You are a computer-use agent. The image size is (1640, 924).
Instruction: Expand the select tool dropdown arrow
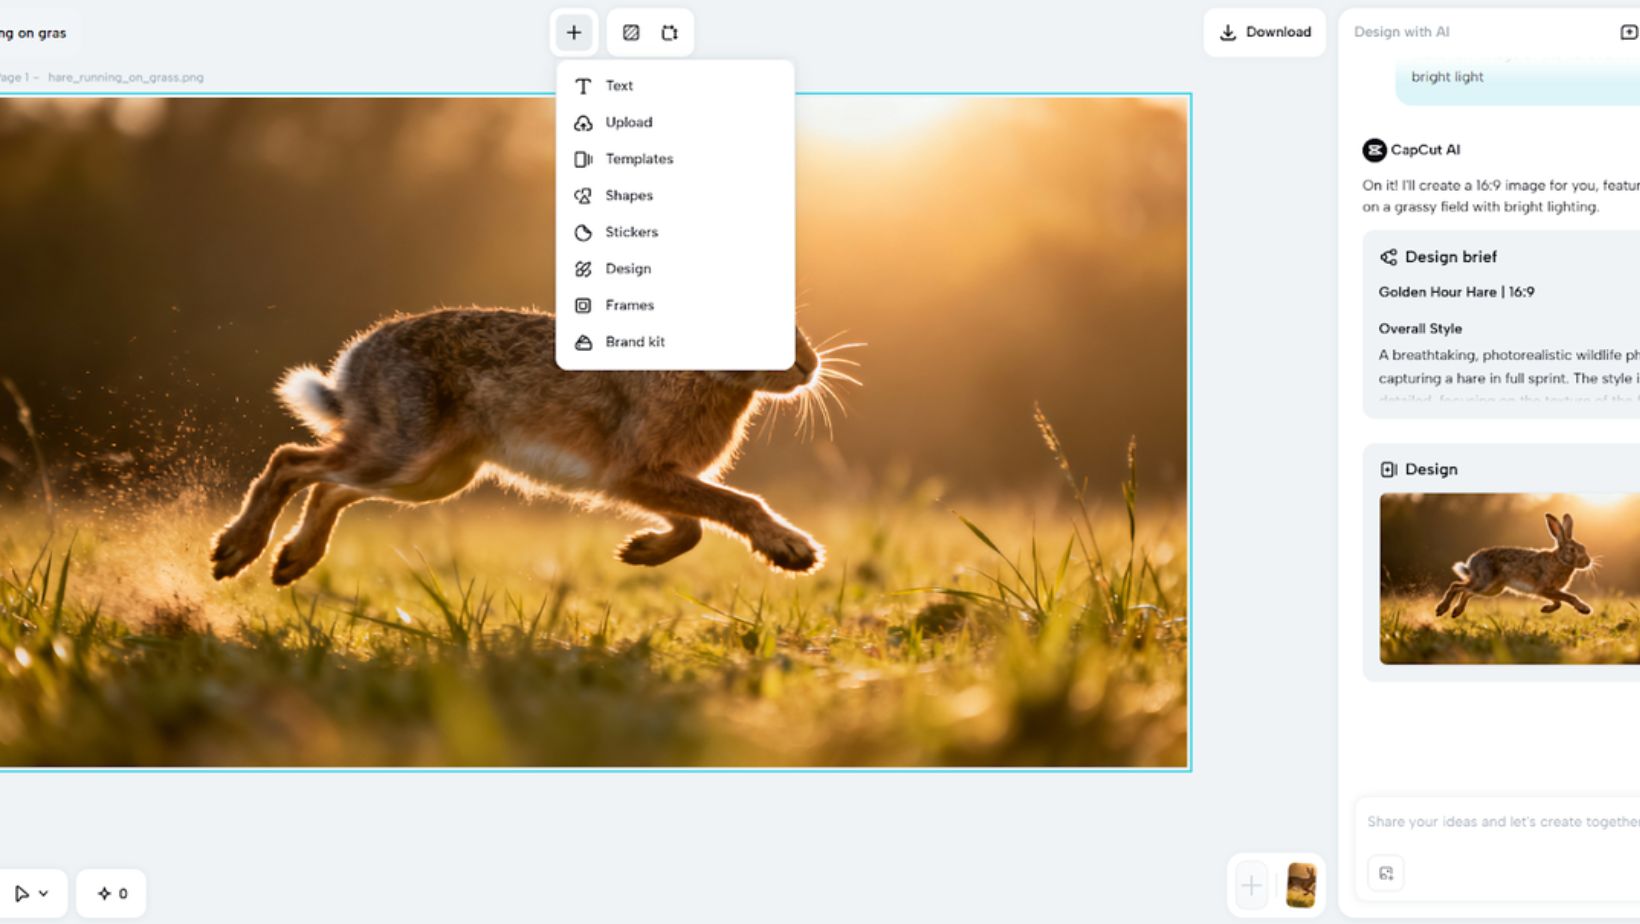43,893
